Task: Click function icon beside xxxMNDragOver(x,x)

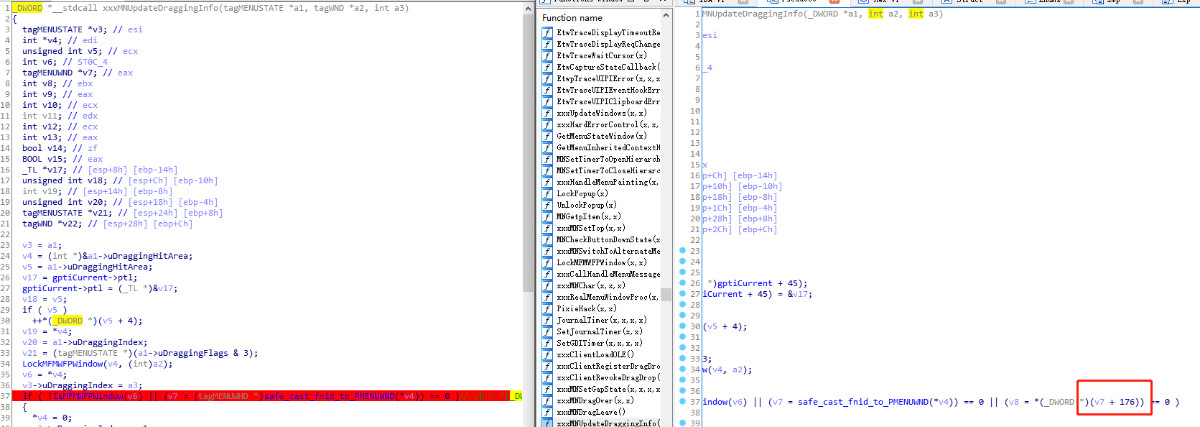Action: click(x=547, y=400)
